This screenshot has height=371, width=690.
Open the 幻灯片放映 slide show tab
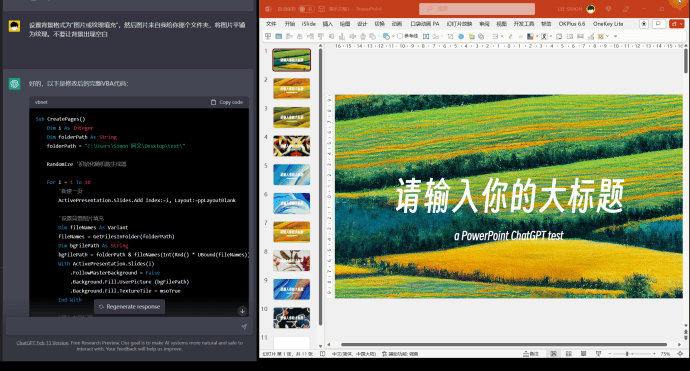[x=459, y=24]
